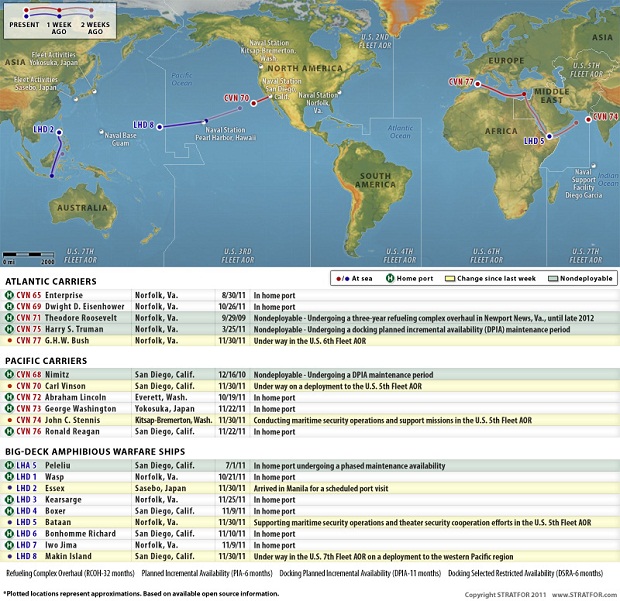Click the 'Refueling Complex Overhaul (RCOH-32 months)' footnote
The height and width of the screenshot is (601, 620).
tap(70, 573)
